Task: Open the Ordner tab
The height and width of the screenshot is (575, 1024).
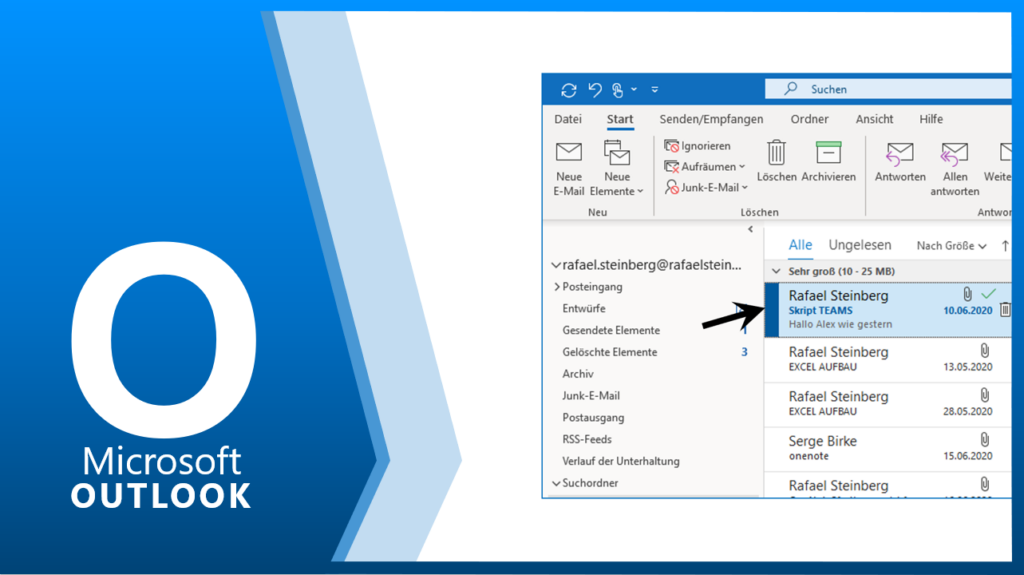Action: [809, 119]
